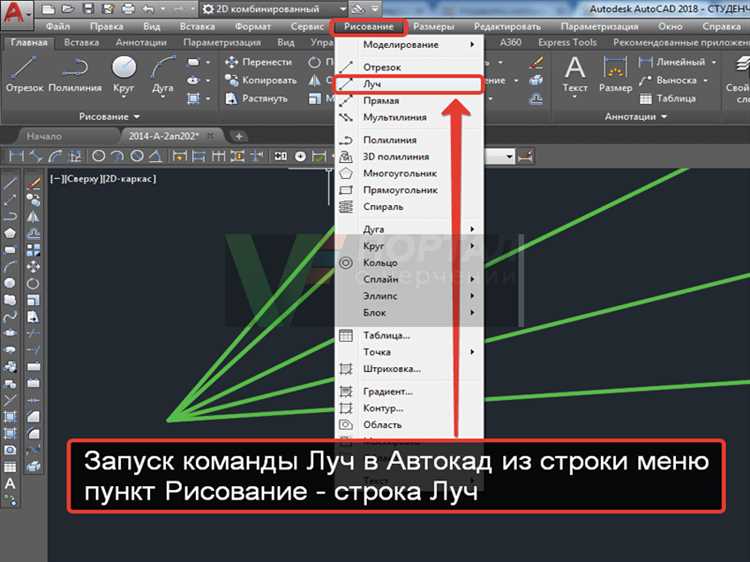750x562 pixels.
Task: Choose Мультилиния from the Рисование menu
Action: (x=409, y=118)
